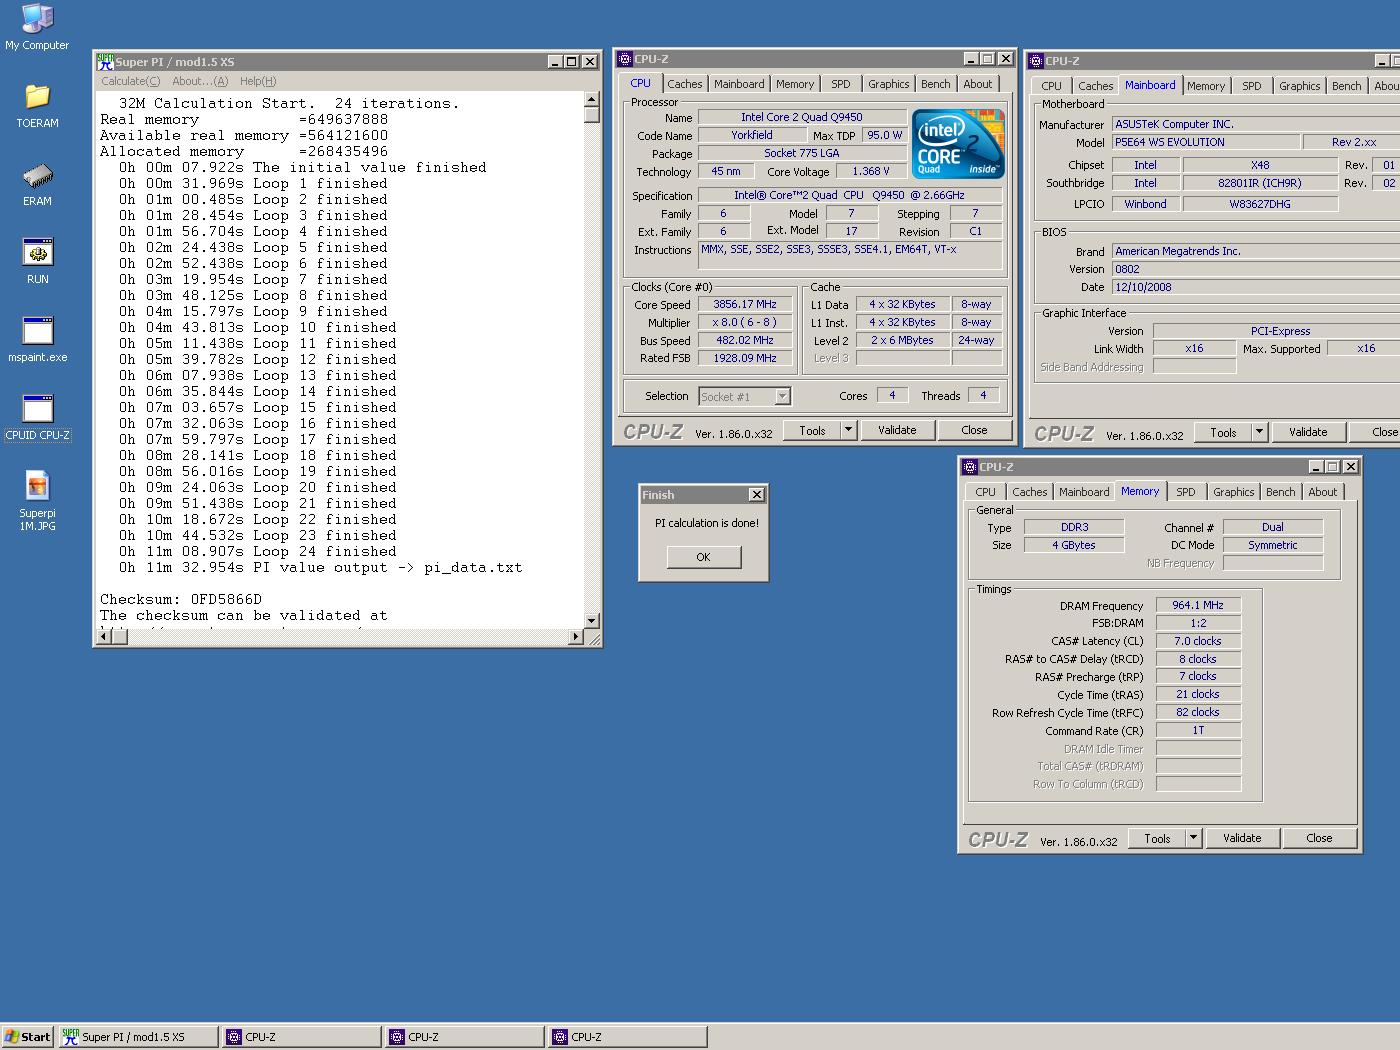Click Super PI vertical scrollbar down arrow

591,621
